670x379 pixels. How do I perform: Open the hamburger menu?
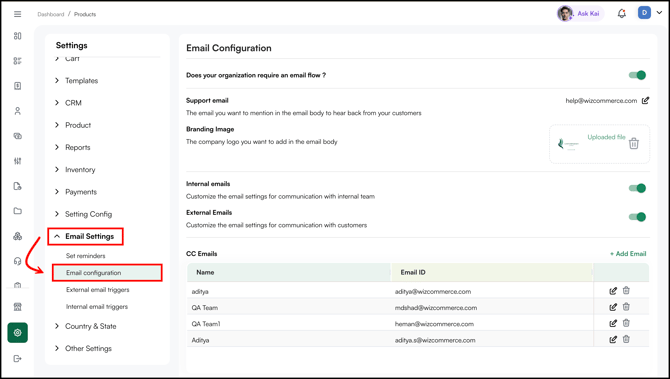[x=18, y=14]
